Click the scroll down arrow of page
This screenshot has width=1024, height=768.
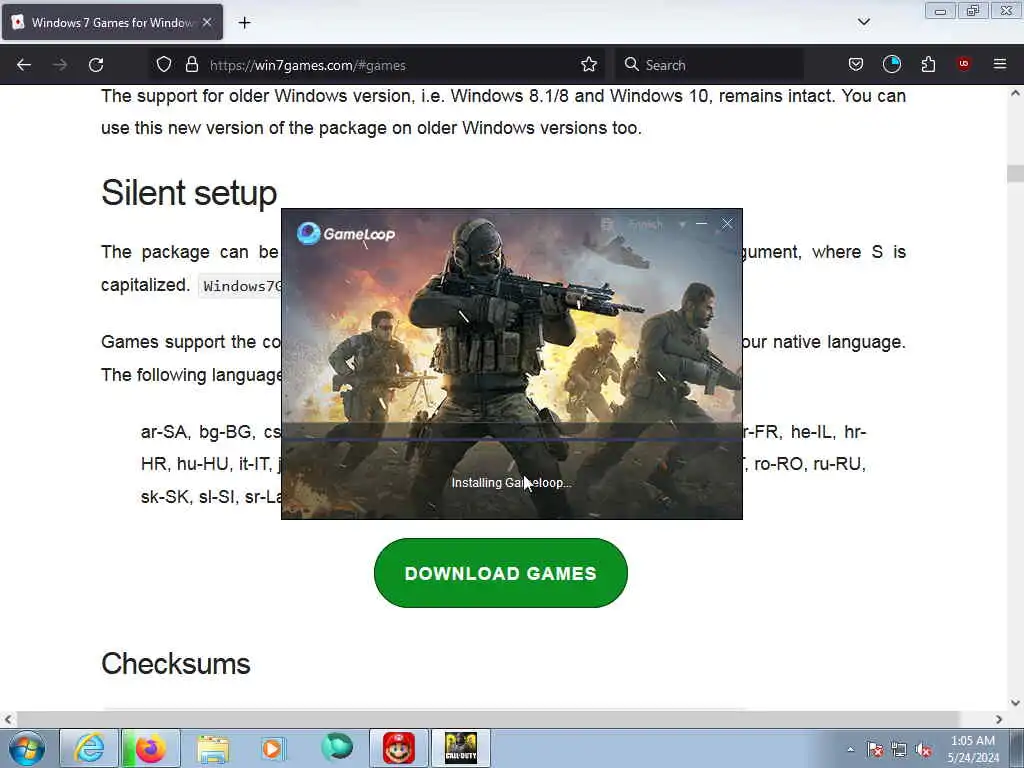pyautogui.click(x=1015, y=703)
